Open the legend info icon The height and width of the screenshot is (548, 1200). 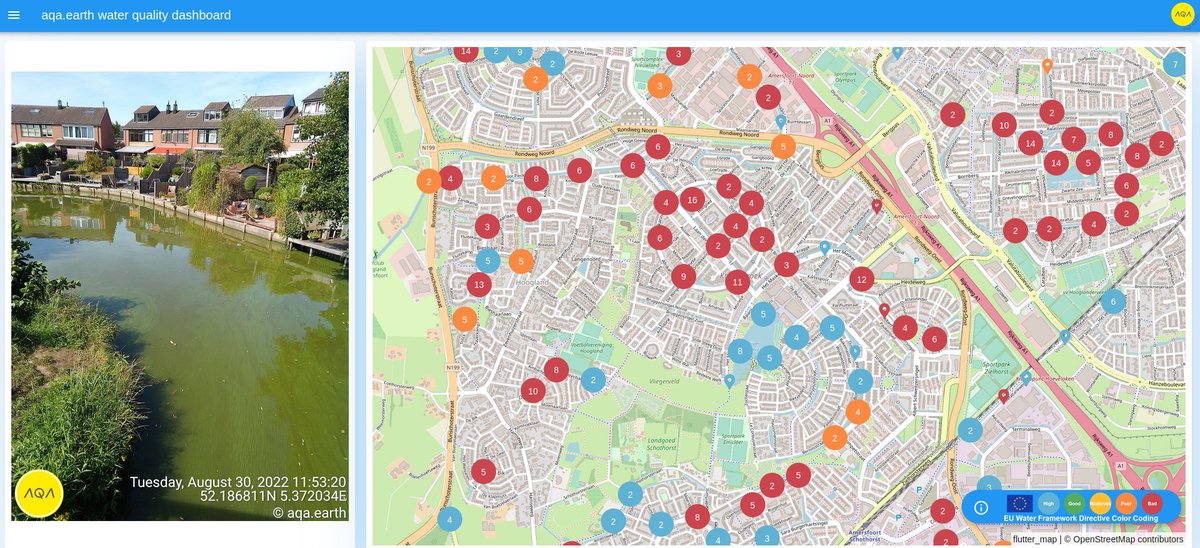[982, 506]
